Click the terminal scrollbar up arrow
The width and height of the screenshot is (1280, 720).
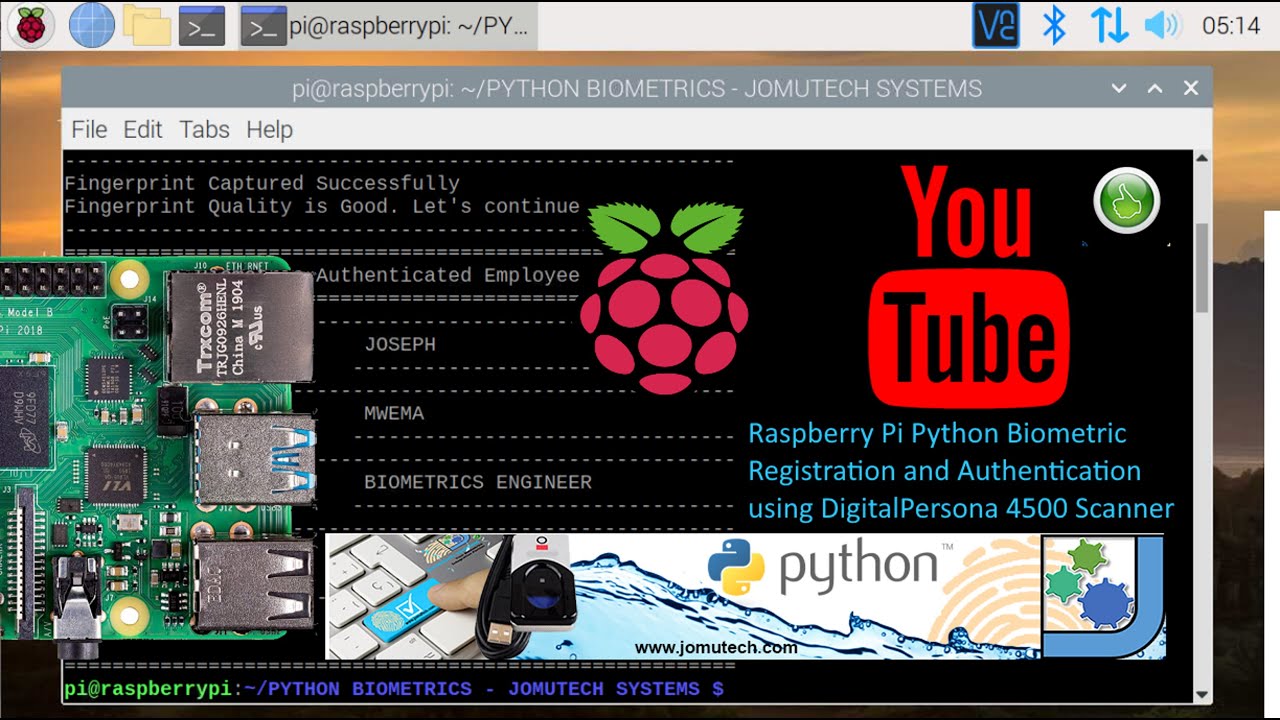click(1202, 158)
